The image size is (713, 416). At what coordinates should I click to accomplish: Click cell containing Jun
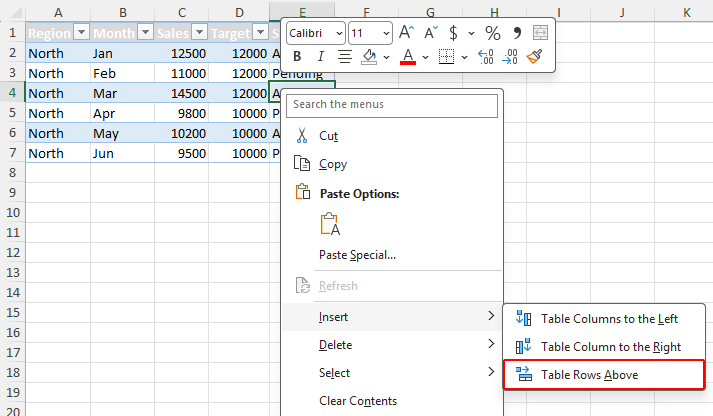pyautogui.click(x=122, y=153)
